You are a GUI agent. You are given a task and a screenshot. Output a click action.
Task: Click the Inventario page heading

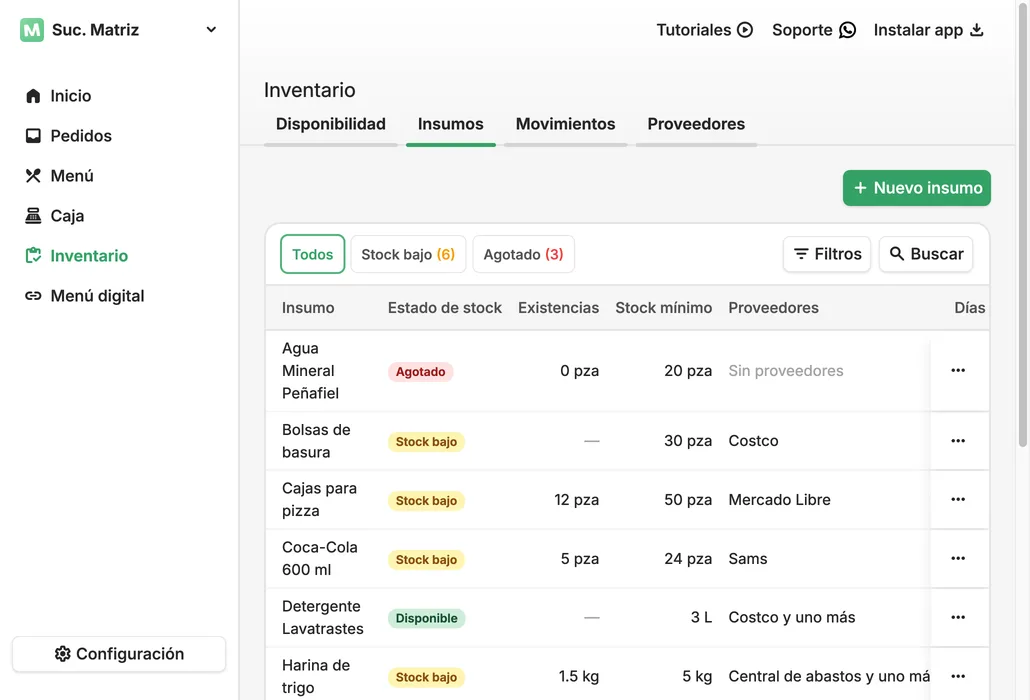pos(309,90)
